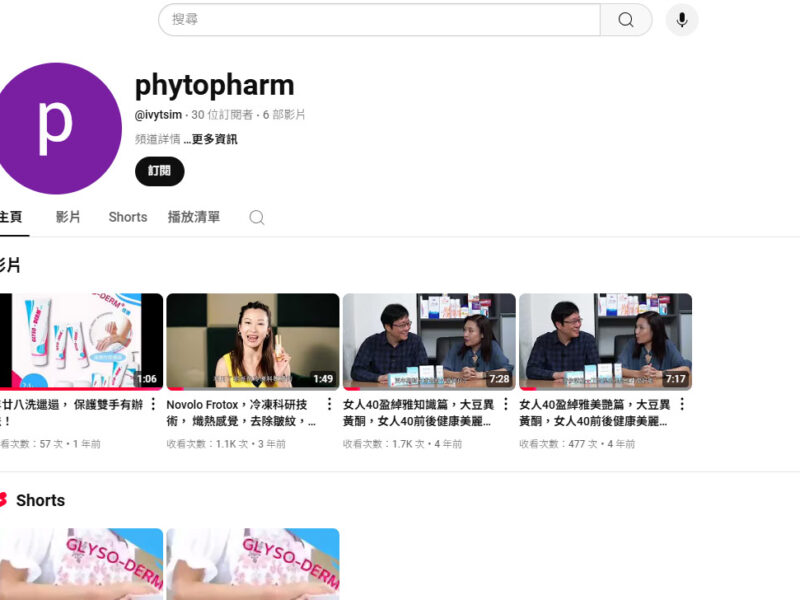Open channel search magnifier beside 播放清單 tab
Image resolution: width=800 pixels, height=600 pixels.
[x=257, y=218]
